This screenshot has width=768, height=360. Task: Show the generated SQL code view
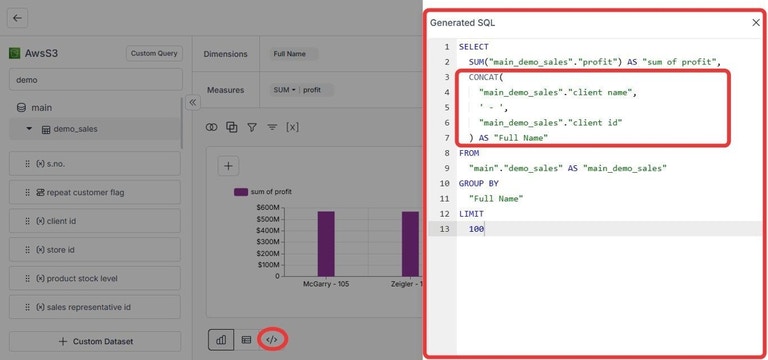pos(271,339)
